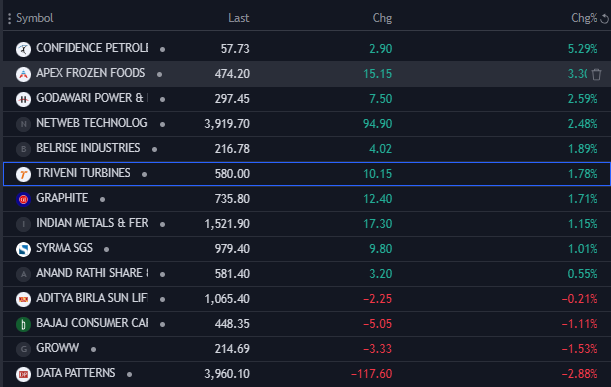The height and width of the screenshot is (387, 611).
Task: Click the Groww G logo icon
Action: click(23, 349)
